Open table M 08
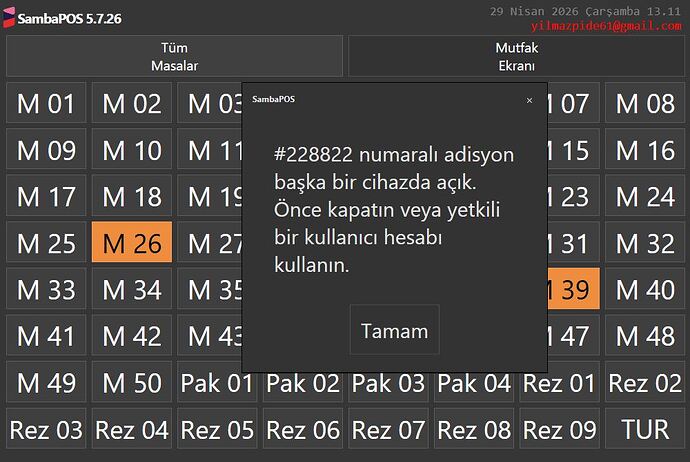Image resolution: width=690 pixels, height=462 pixels. tap(645, 104)
